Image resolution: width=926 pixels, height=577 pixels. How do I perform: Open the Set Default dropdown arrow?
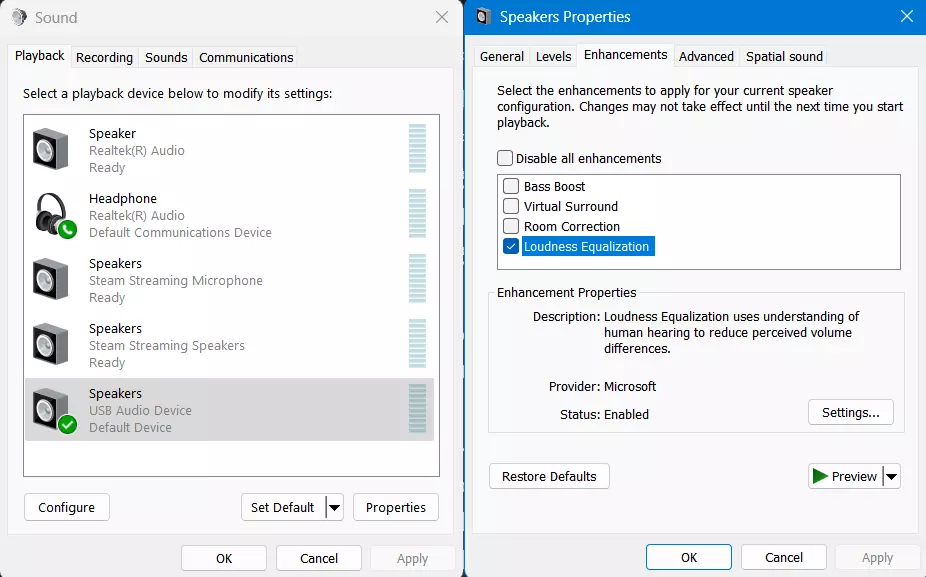coord(334,508)
